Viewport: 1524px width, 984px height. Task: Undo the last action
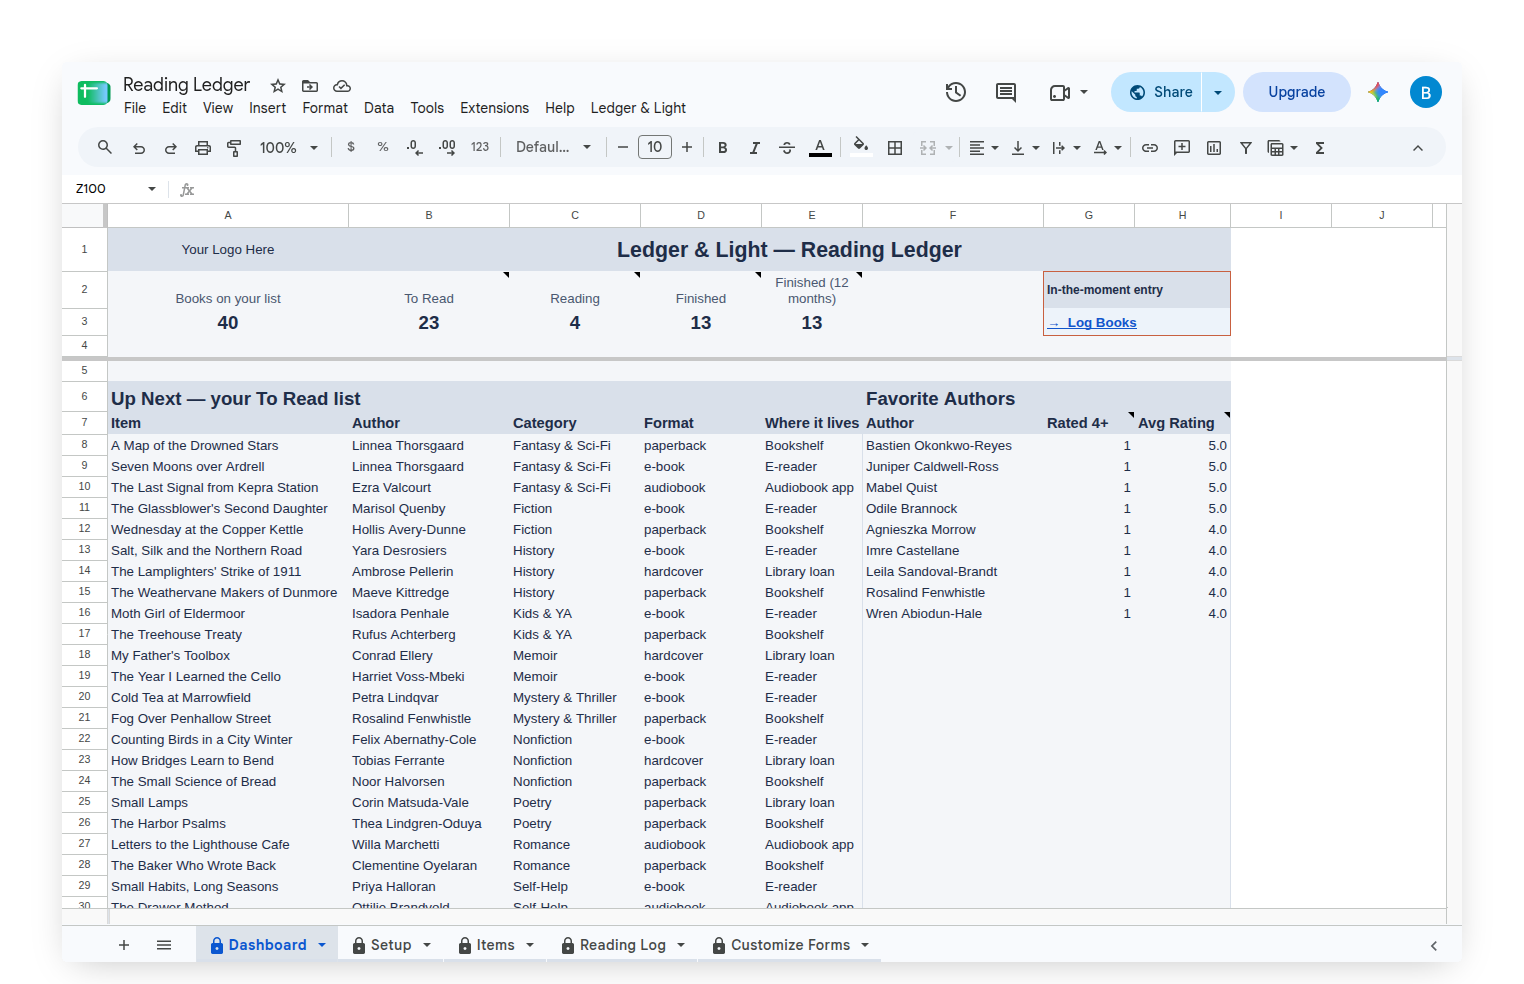click(139, 148)
